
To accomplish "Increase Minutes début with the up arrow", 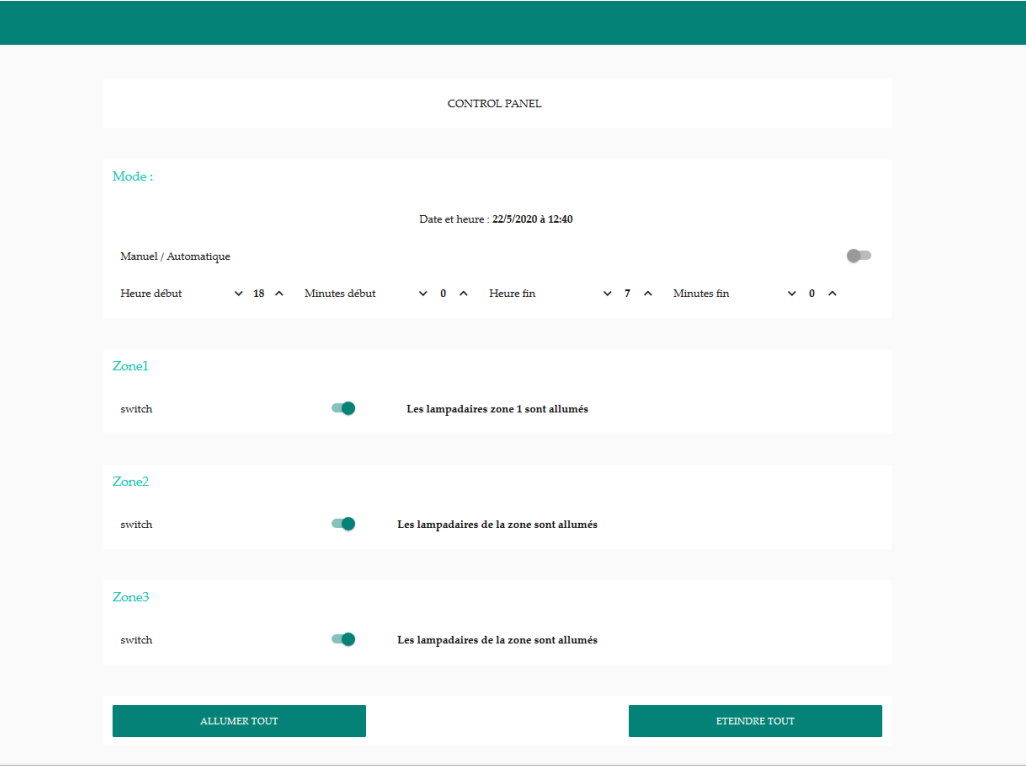I will pos(462,293).
